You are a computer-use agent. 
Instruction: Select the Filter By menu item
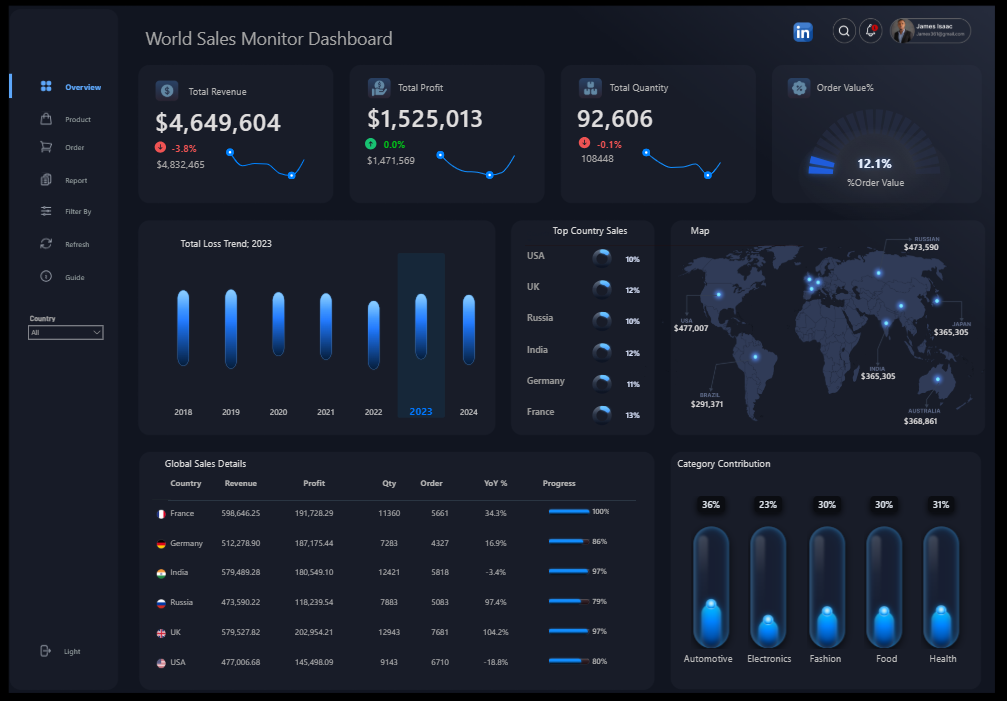click(x=78, y=211)
